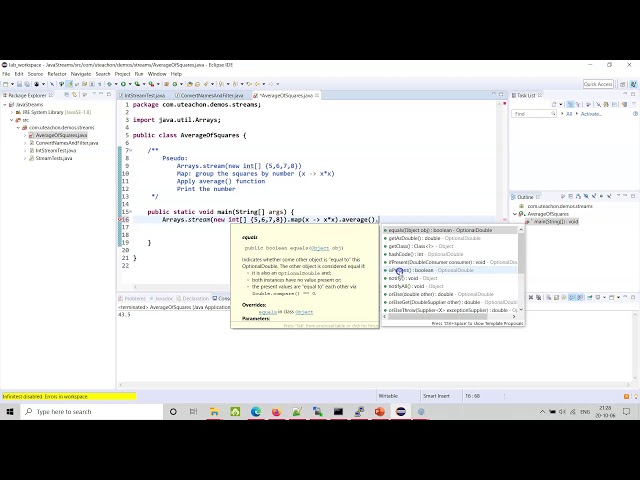Screen dimensions: 640x480
Task: Collapse the src folder node
Action: pyautogui.click(x=12, y=120)
